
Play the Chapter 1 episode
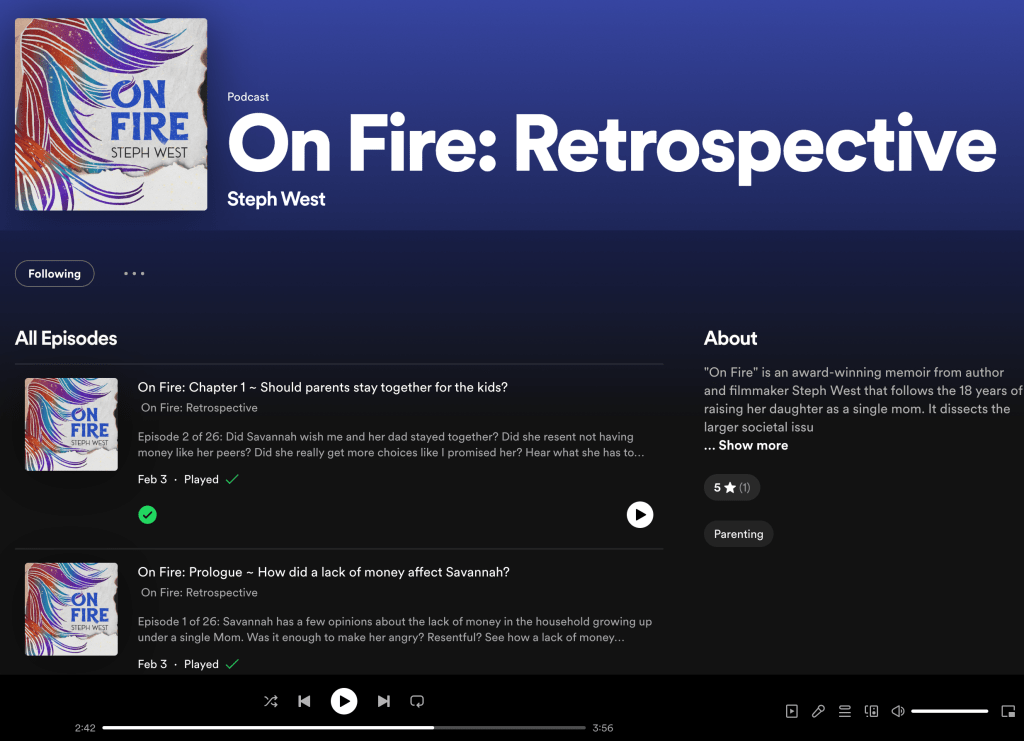point(640,514)
